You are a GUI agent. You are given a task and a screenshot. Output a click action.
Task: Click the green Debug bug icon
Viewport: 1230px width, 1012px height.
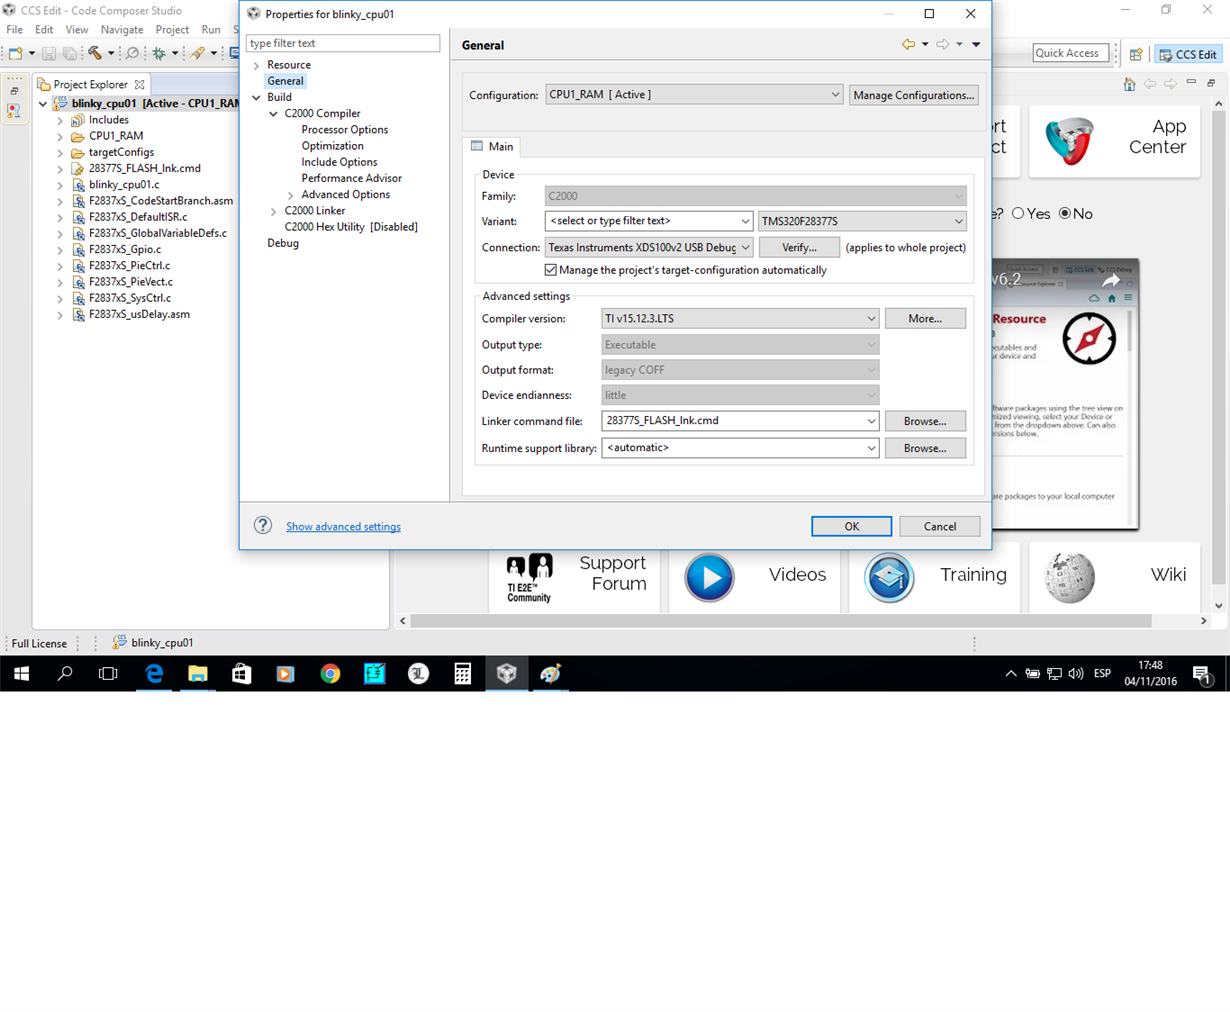[x=159, y=53]
